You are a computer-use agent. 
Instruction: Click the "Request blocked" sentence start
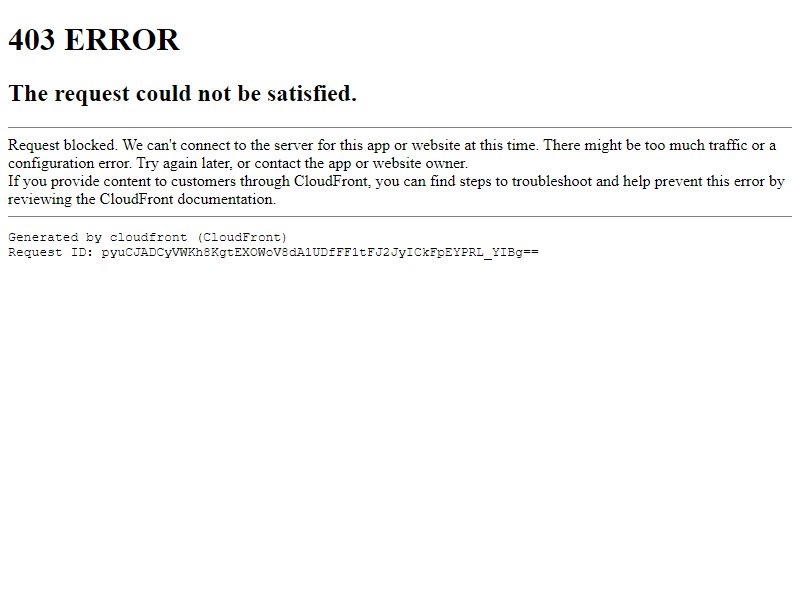[63, 145]
